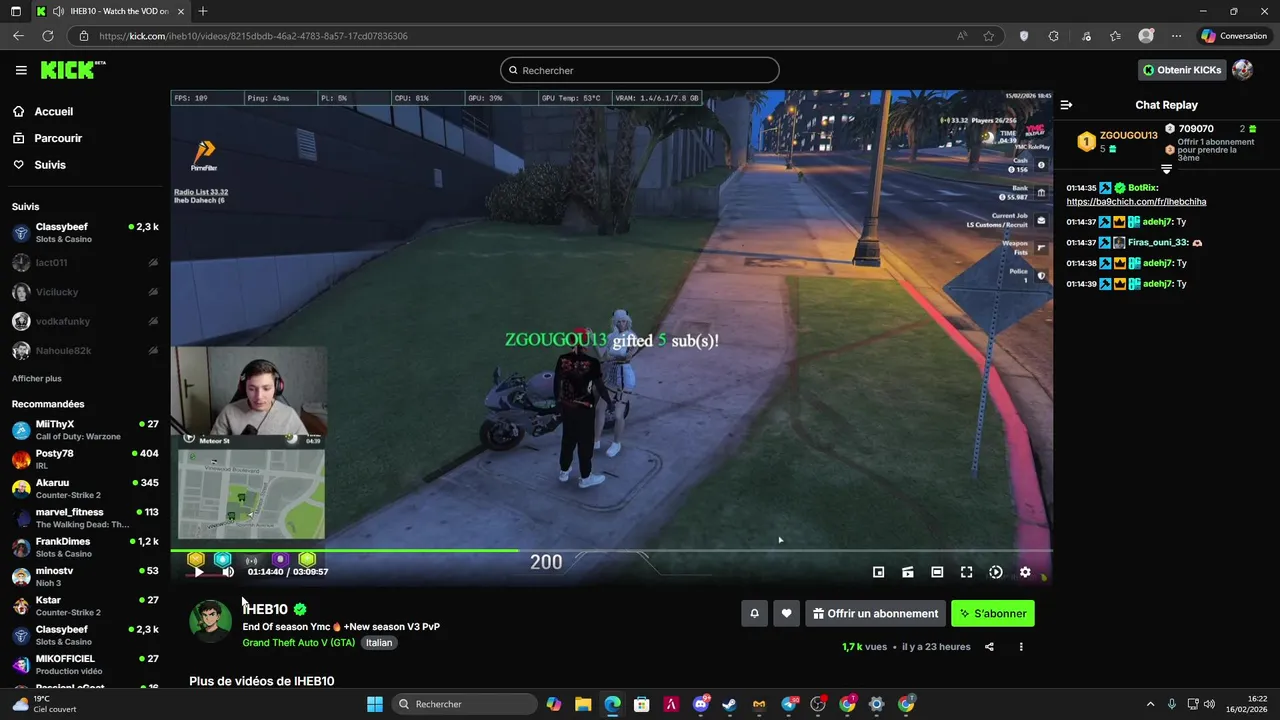Open marvel_fitness recommended channel
This screenshot has width=1280, height=720.
85,518
